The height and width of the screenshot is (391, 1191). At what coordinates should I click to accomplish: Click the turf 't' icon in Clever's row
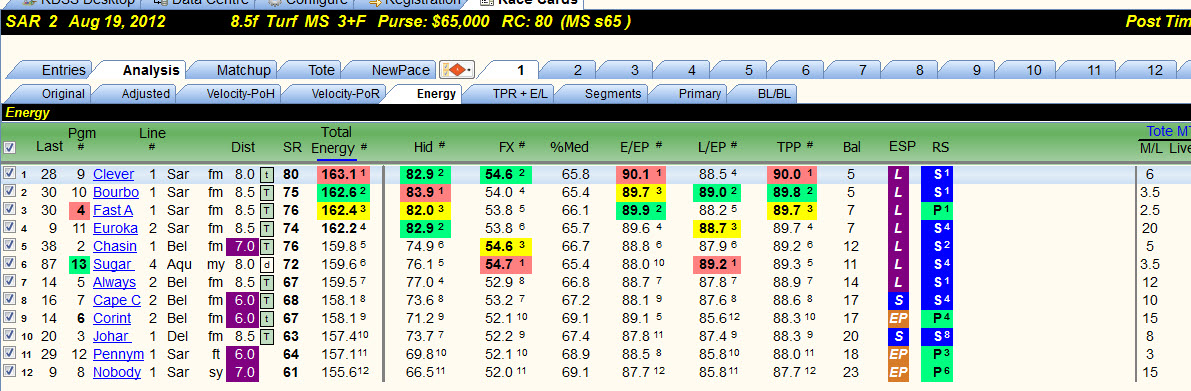[x=266, y=174]
